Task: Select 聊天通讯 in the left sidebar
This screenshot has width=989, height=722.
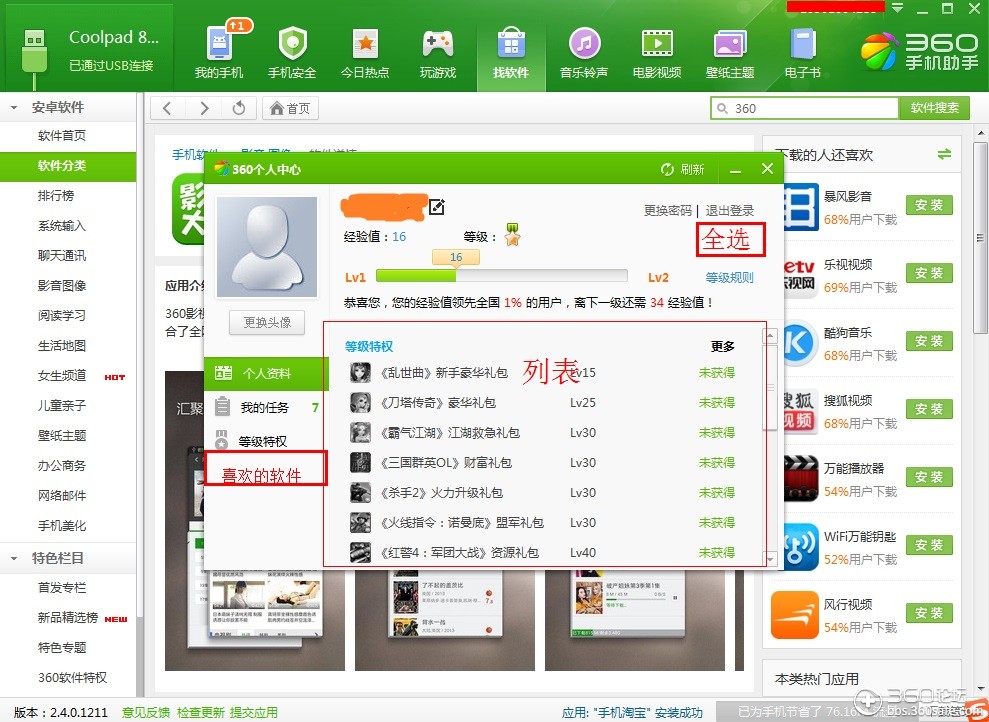Action: click(x=62, y=255)
